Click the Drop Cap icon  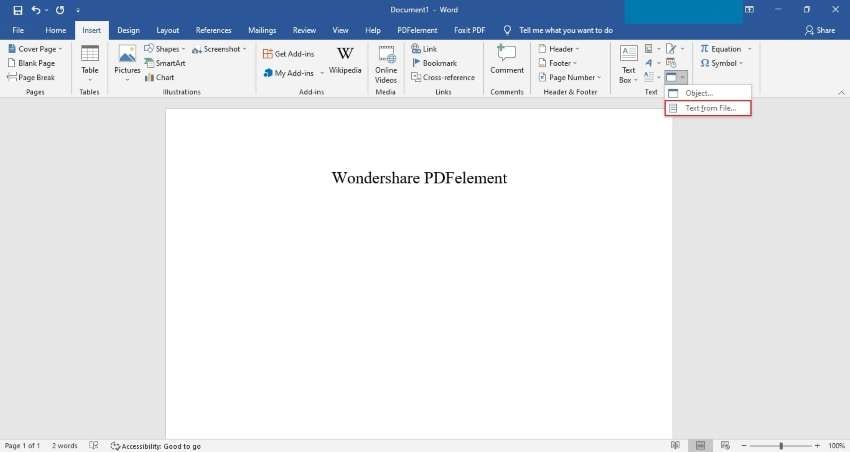pyautogui.click(x=648, y=78)
